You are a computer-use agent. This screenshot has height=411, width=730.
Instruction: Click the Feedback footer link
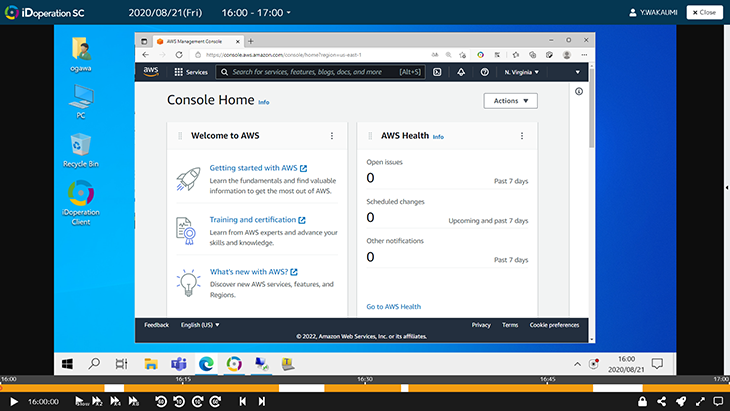tap(156, 325)
